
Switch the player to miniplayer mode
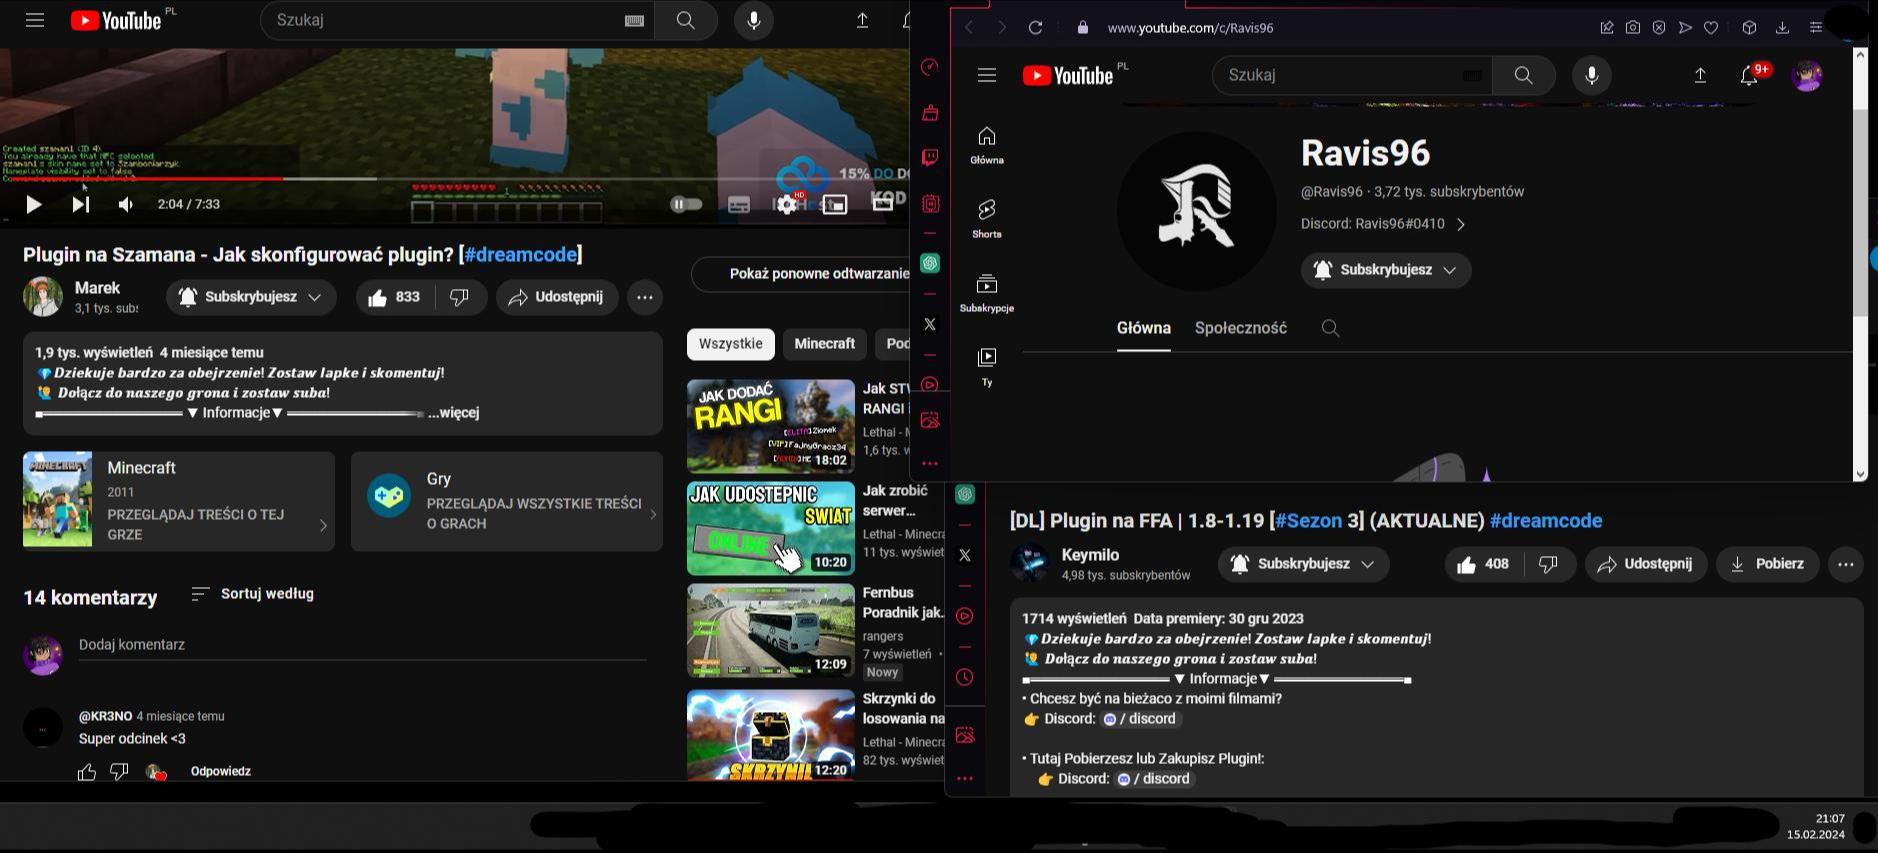835,204
